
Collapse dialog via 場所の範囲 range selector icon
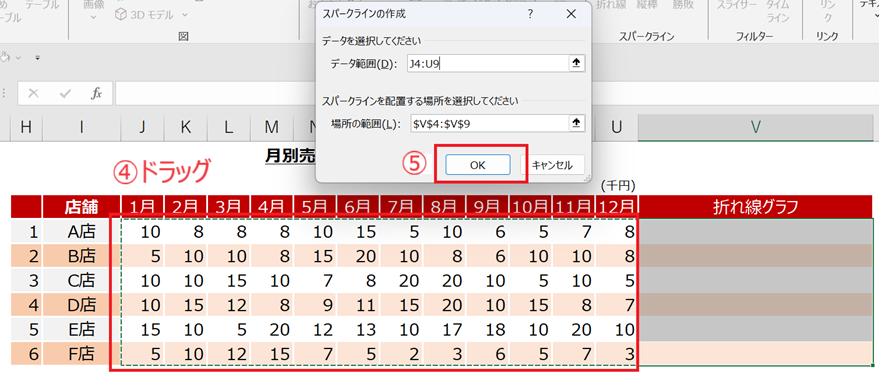tap(575, 124)
